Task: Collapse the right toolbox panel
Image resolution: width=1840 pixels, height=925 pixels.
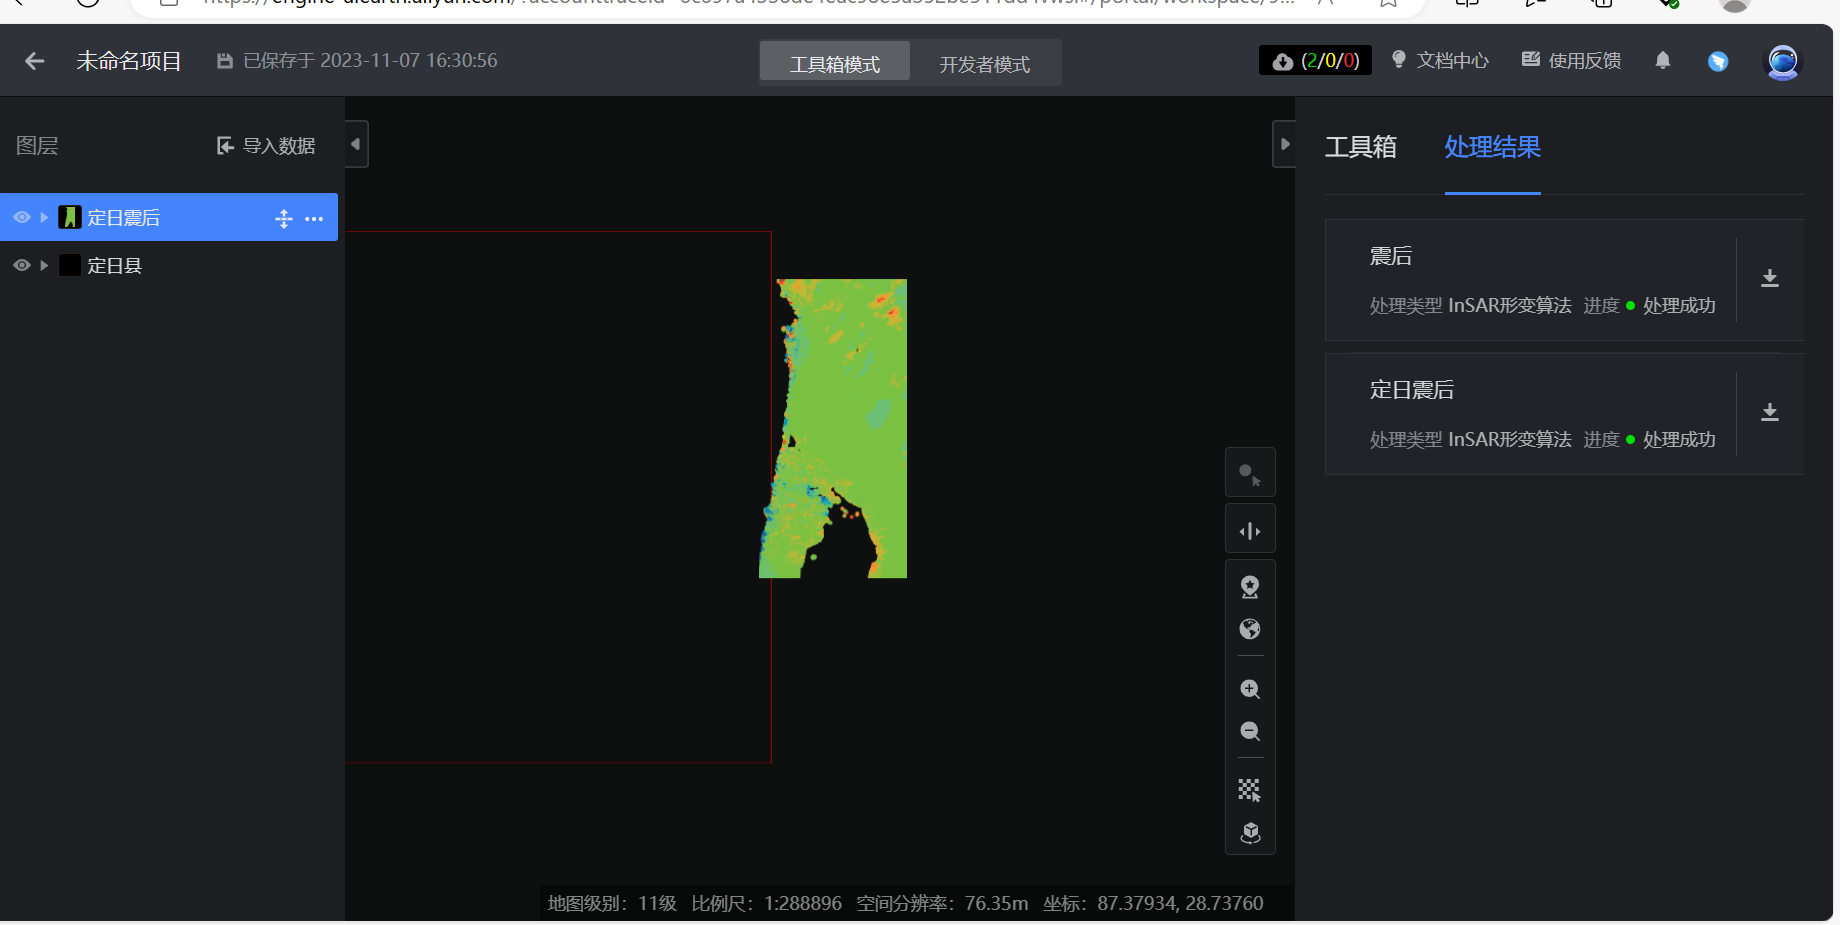Action: 1285,144
